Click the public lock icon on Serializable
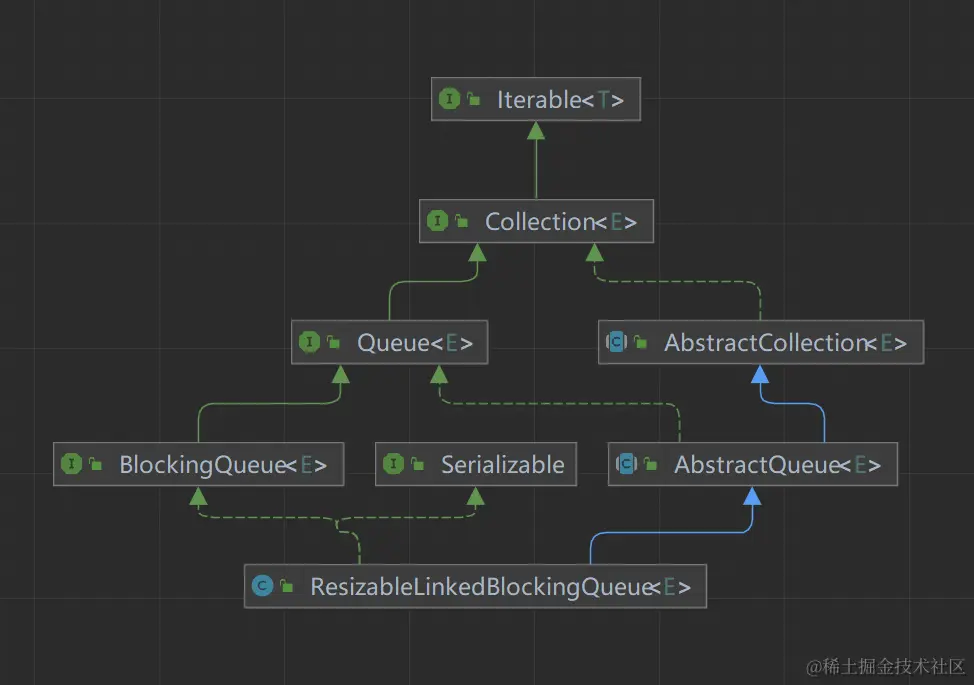The height and width of the screenshot is (685, 974). pos(417,463)
